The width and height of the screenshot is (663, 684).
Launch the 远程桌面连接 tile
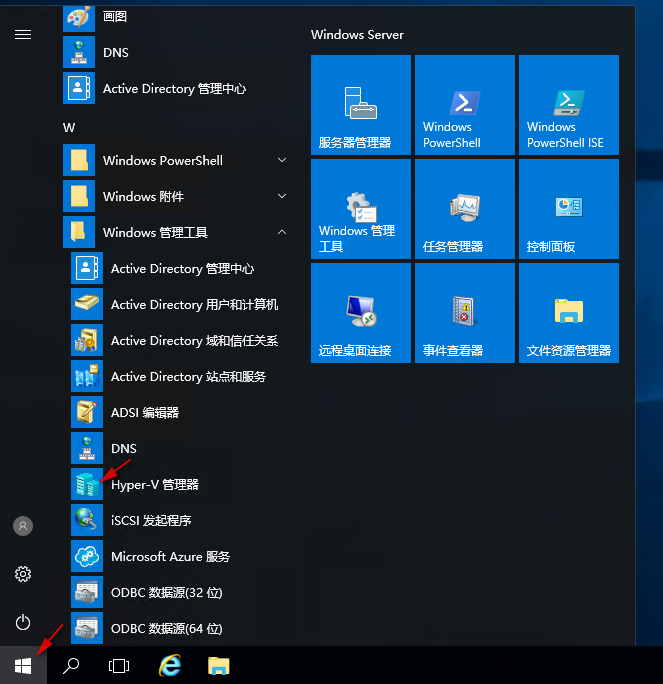tap(361, 313)
